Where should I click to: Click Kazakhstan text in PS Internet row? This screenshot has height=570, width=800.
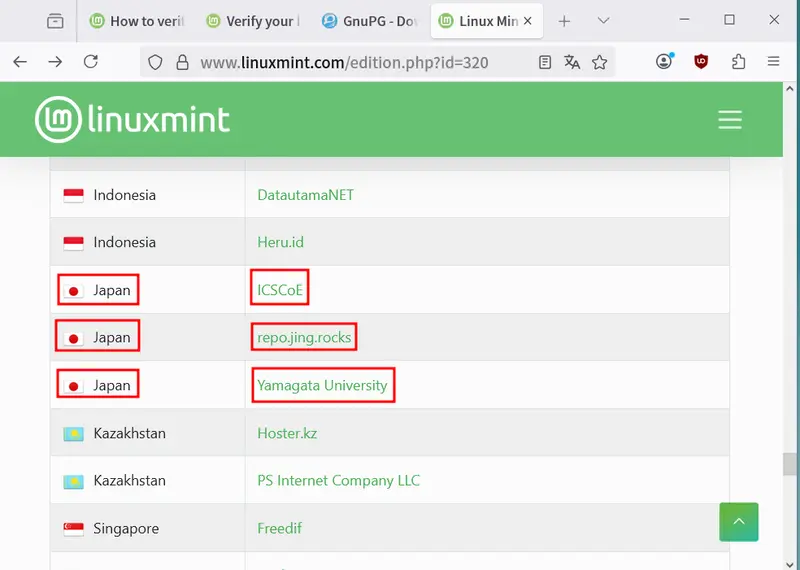click(x=130, y=481)
